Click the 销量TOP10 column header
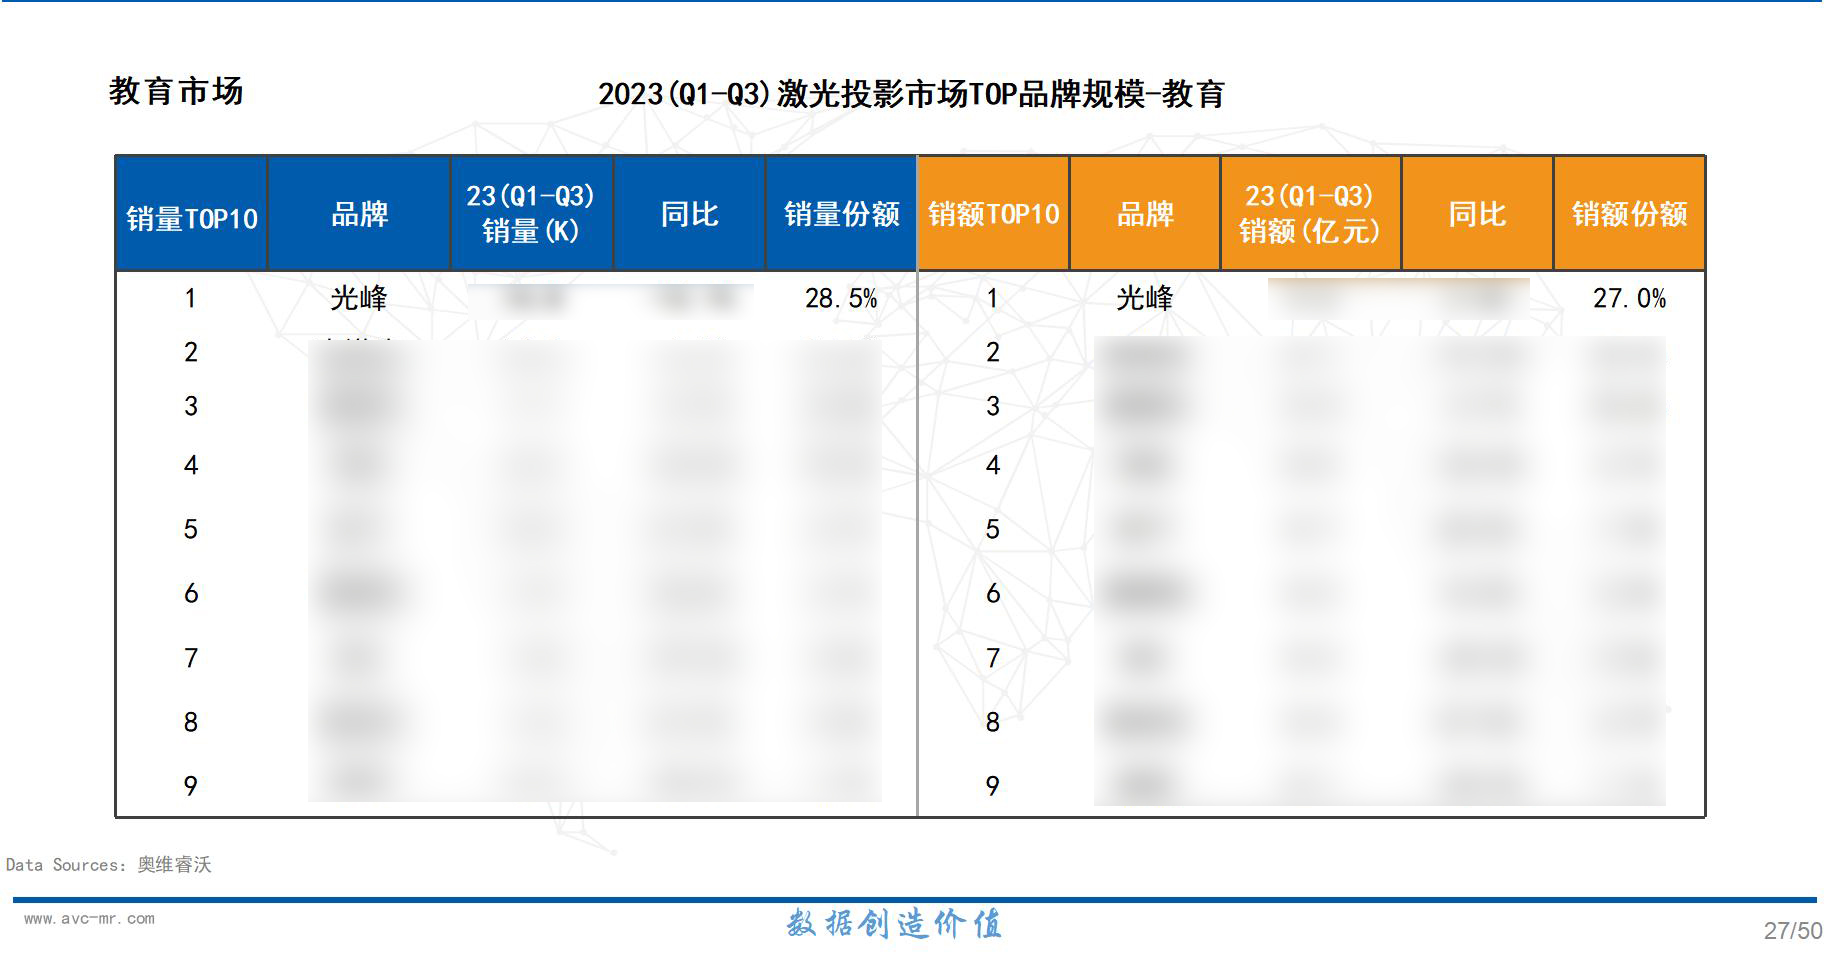The height and width of the screenshot is (960, 1828). (190, 213)
